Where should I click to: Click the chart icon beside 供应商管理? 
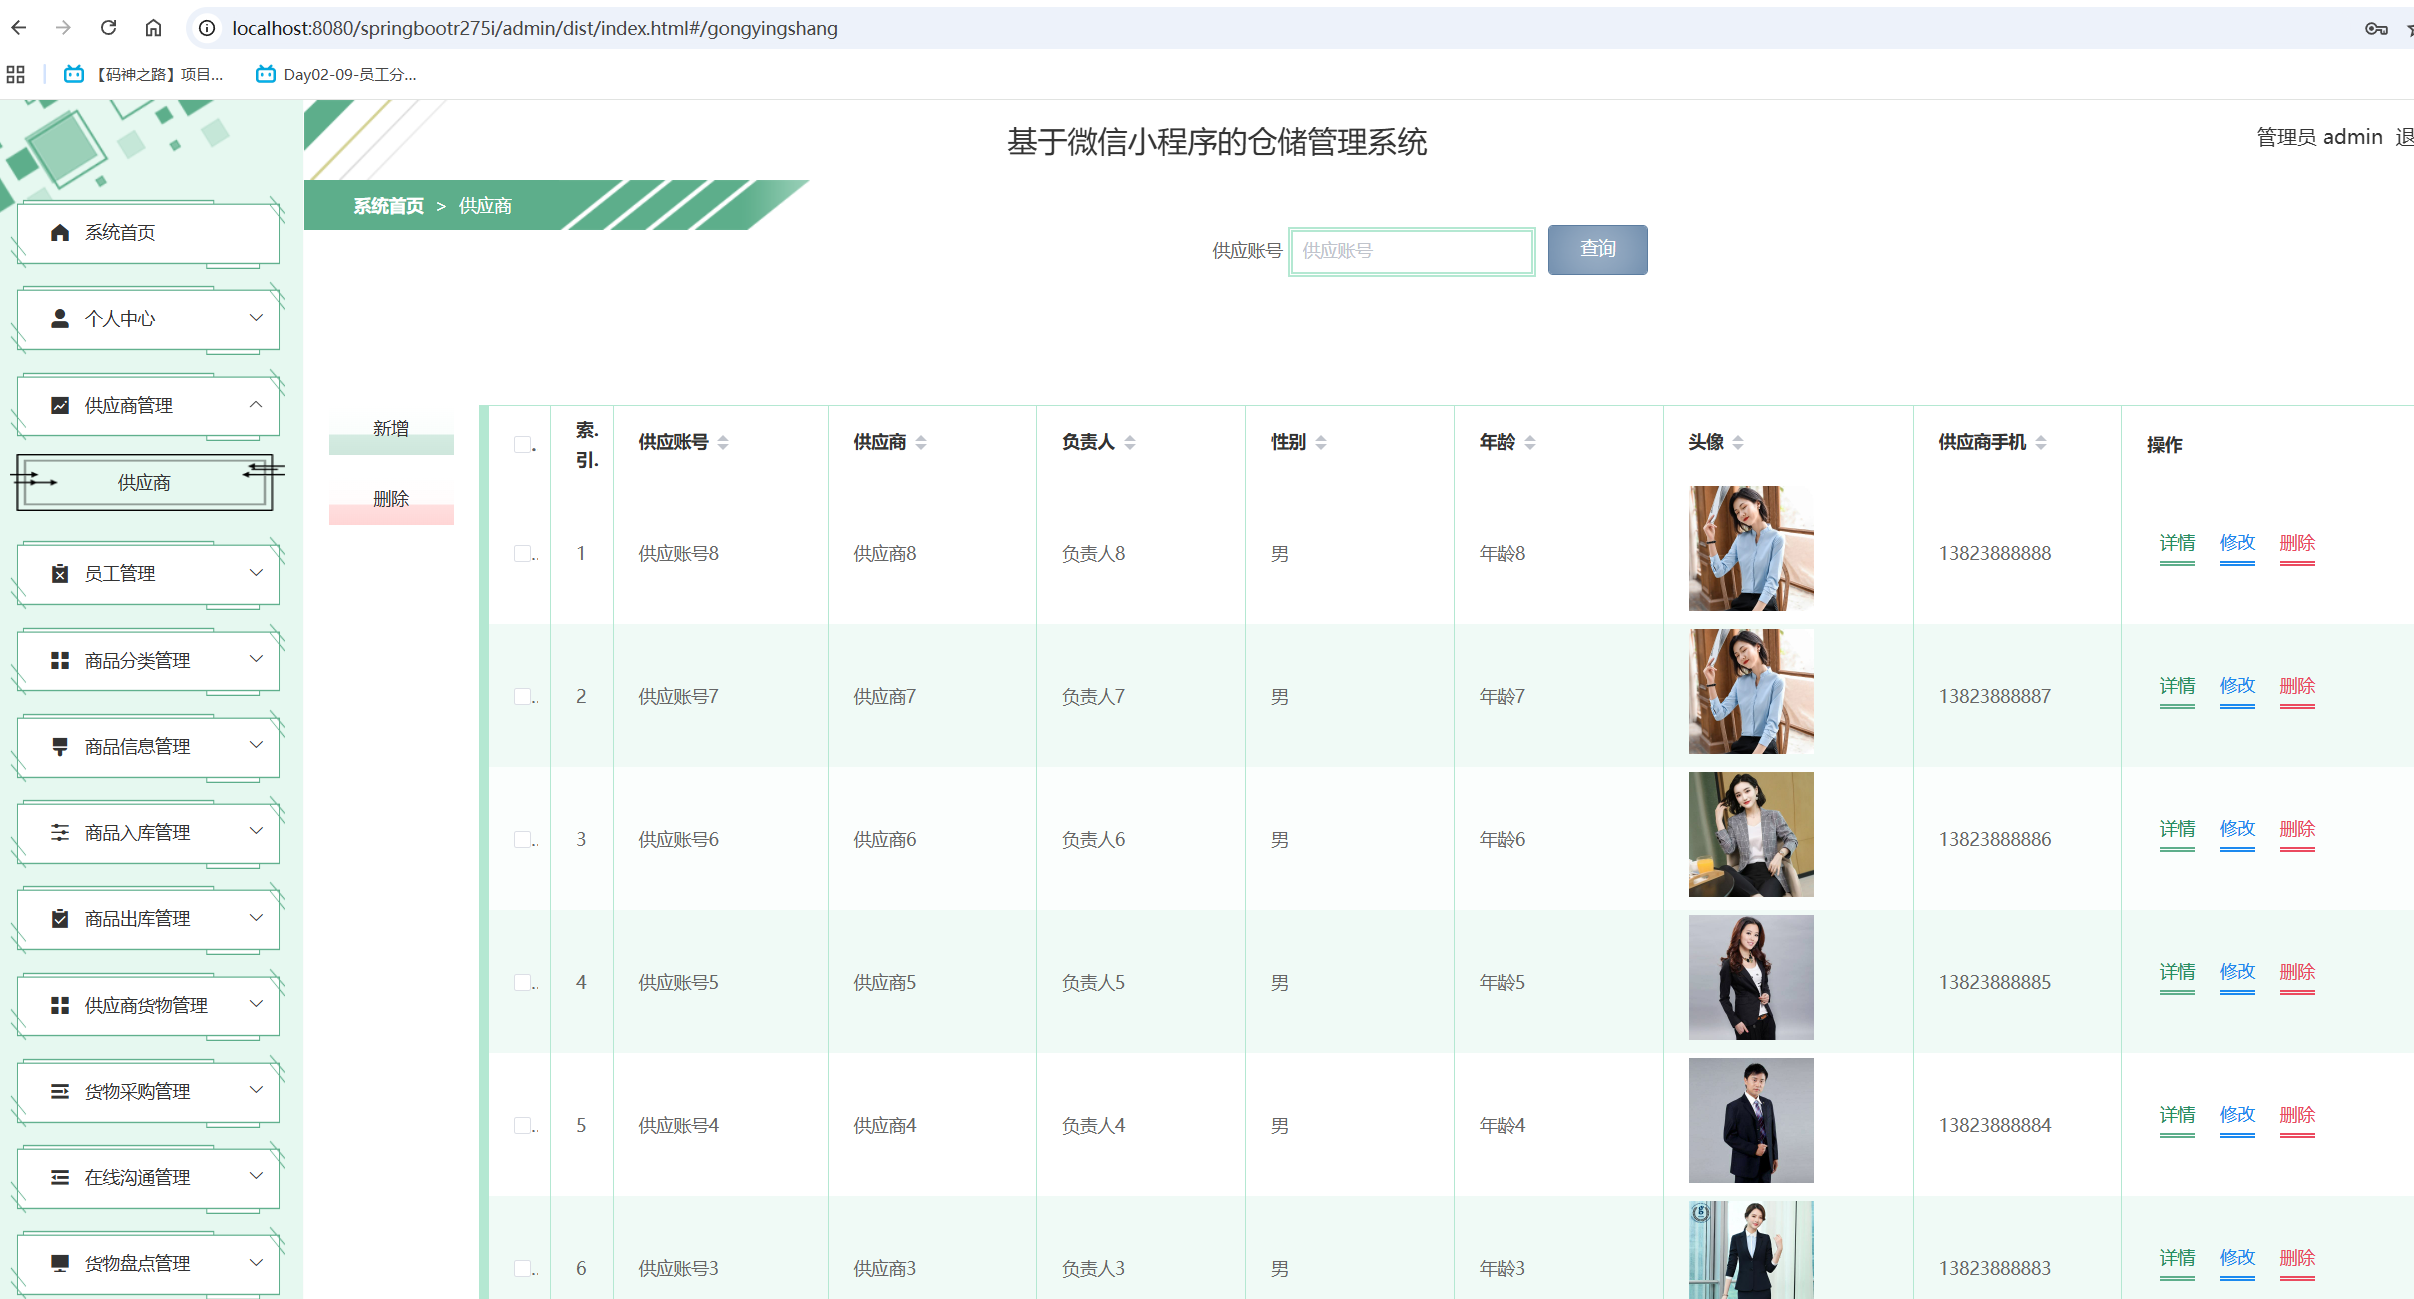pyautogui.click(x=60, y=405)
